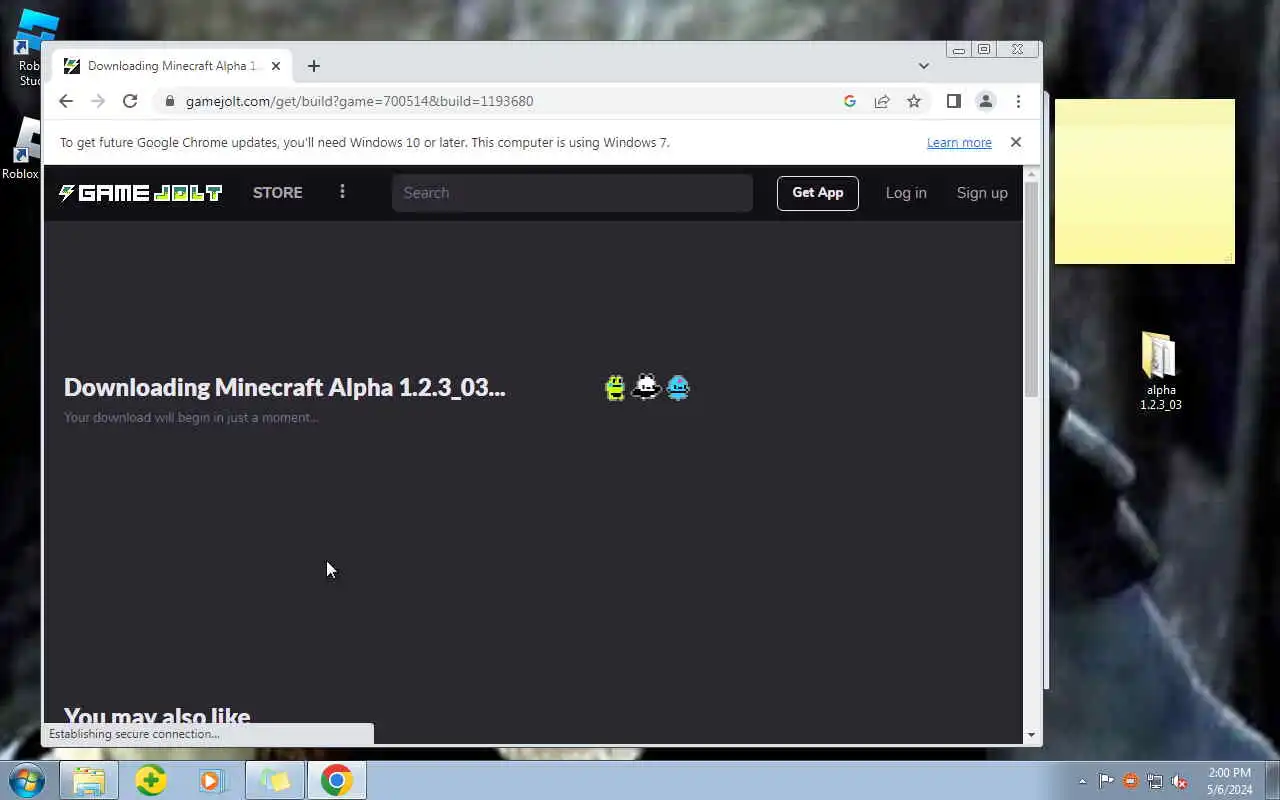Minimize the Chrome window
Viewport: 1280px width, 800px height.
(x=959, y=49)
